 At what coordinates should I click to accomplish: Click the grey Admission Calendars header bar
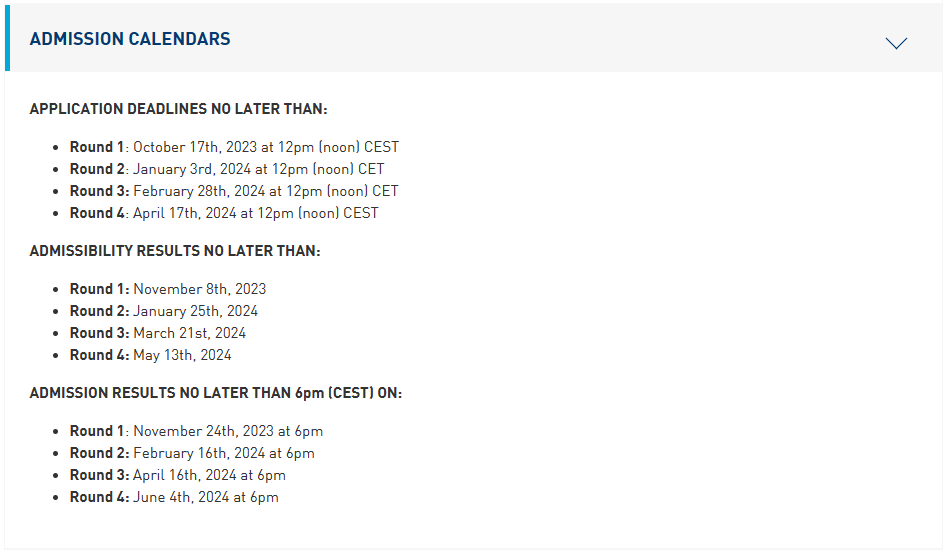click(x=476, y=39)
